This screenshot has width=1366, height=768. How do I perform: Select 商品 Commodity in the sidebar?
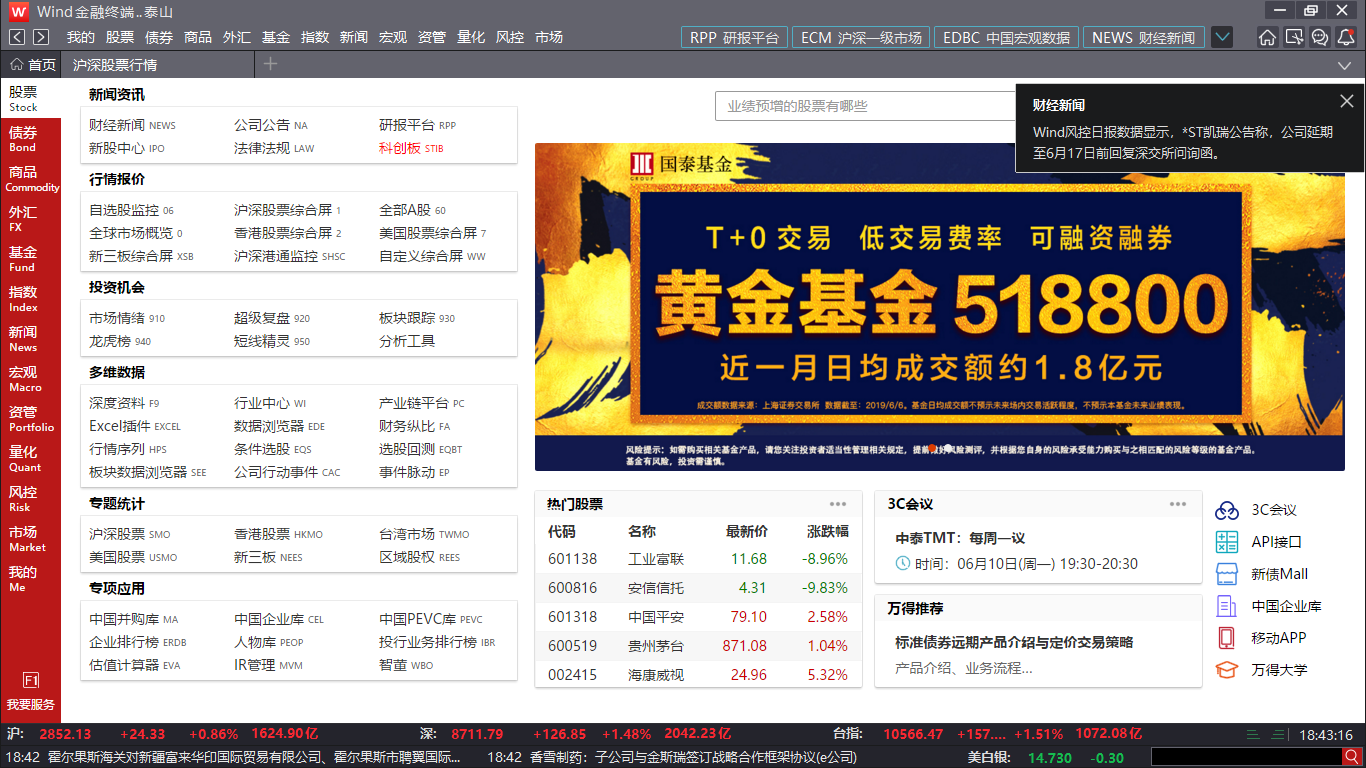coord(30,179)
